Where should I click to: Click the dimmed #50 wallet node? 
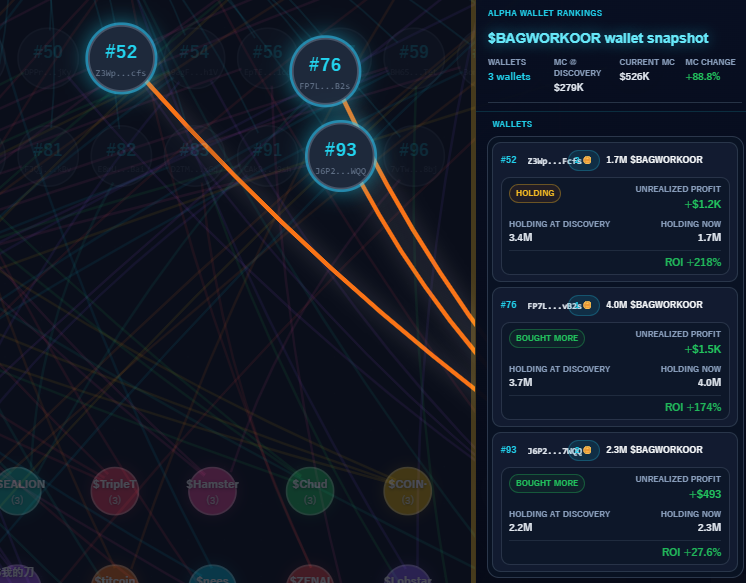pos(48,58)
